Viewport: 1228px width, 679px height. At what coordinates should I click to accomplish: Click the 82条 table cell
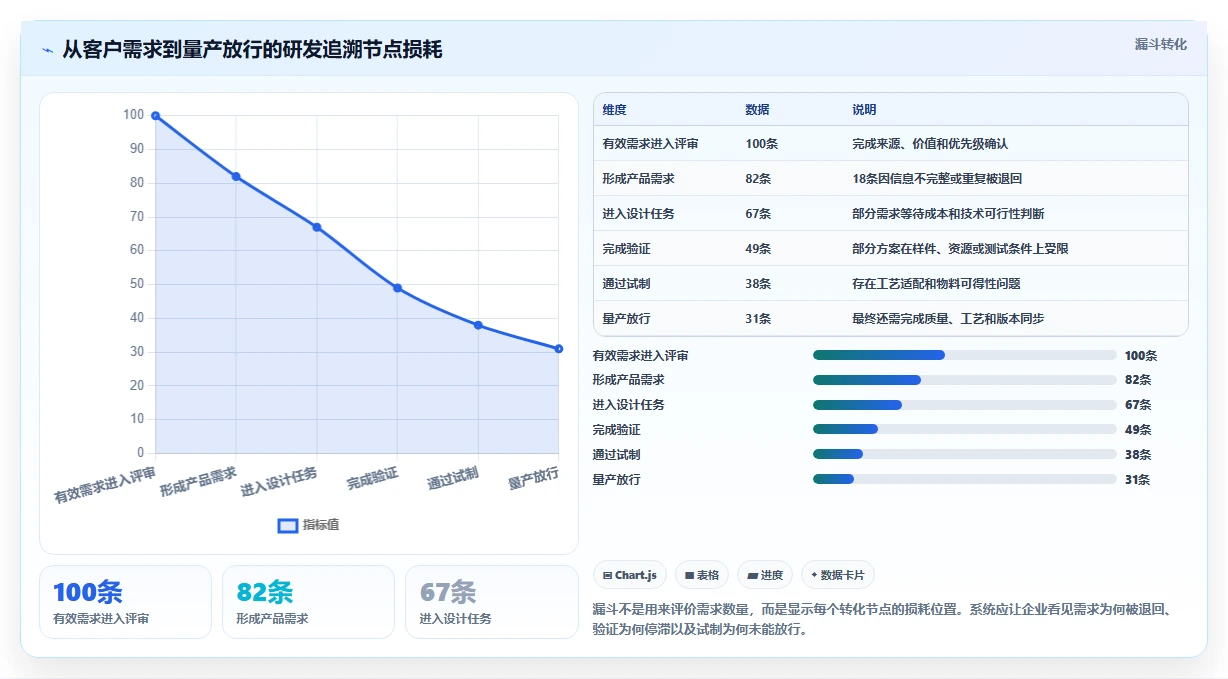[758, 179]
